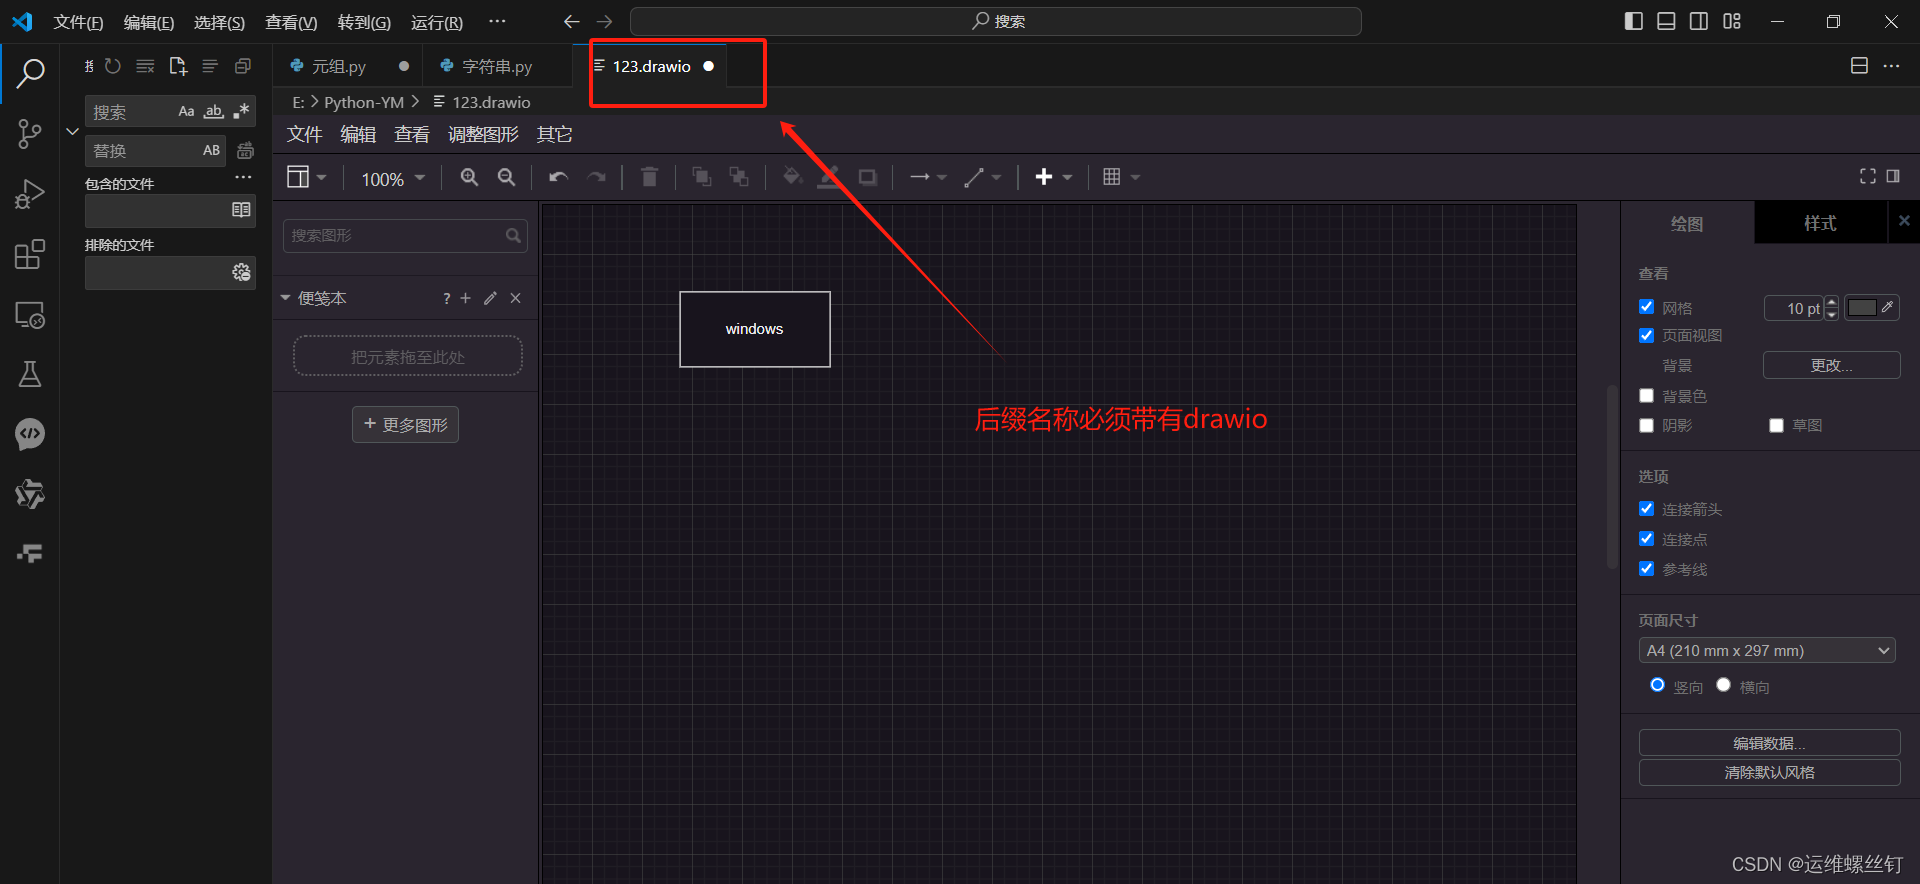Open the 100% zoom level dropdown
Image resolution: width=1920 pixels, height=884 pixels.
point(393,178)
